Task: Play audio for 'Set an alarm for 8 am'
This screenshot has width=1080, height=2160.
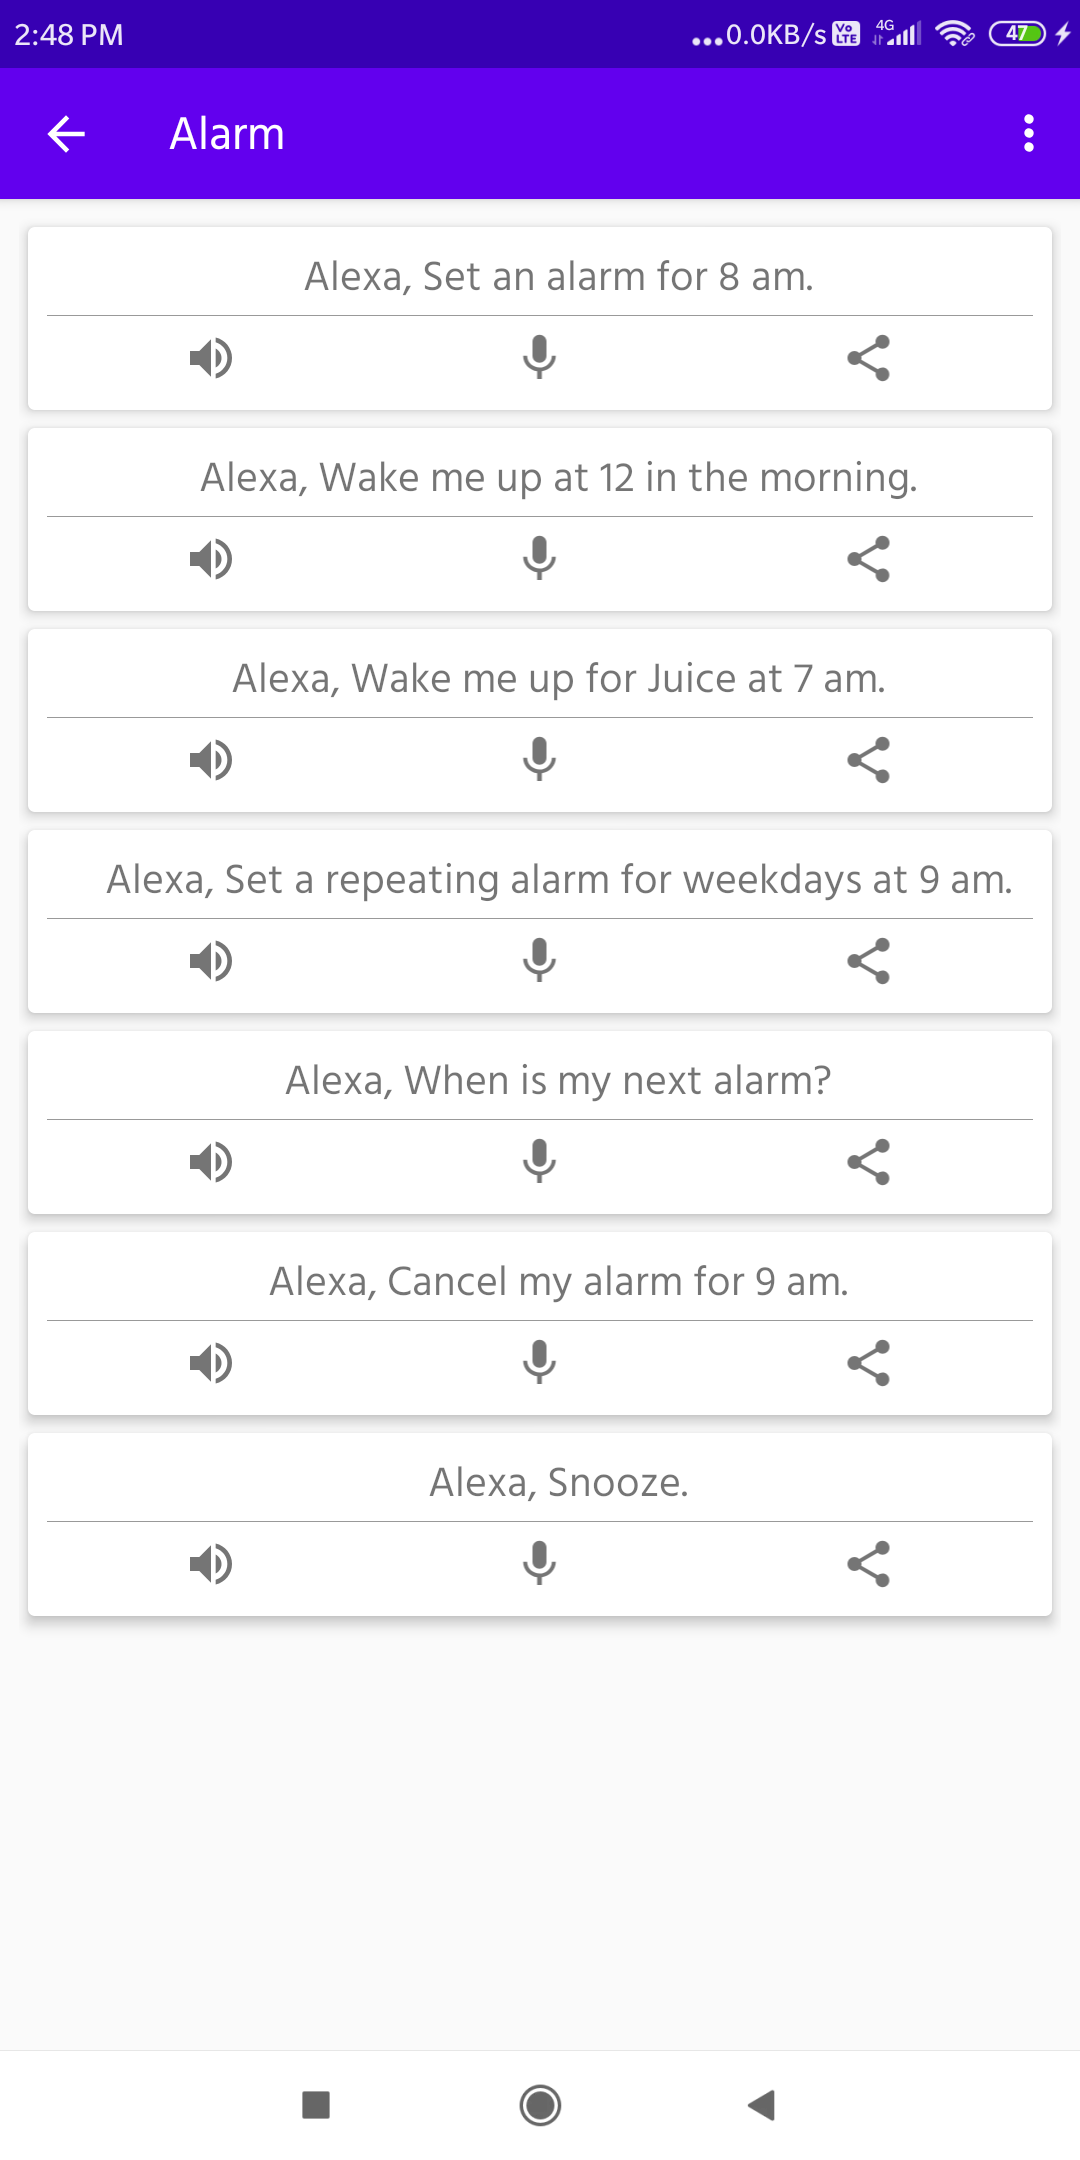Action: [x=211, y=358]
